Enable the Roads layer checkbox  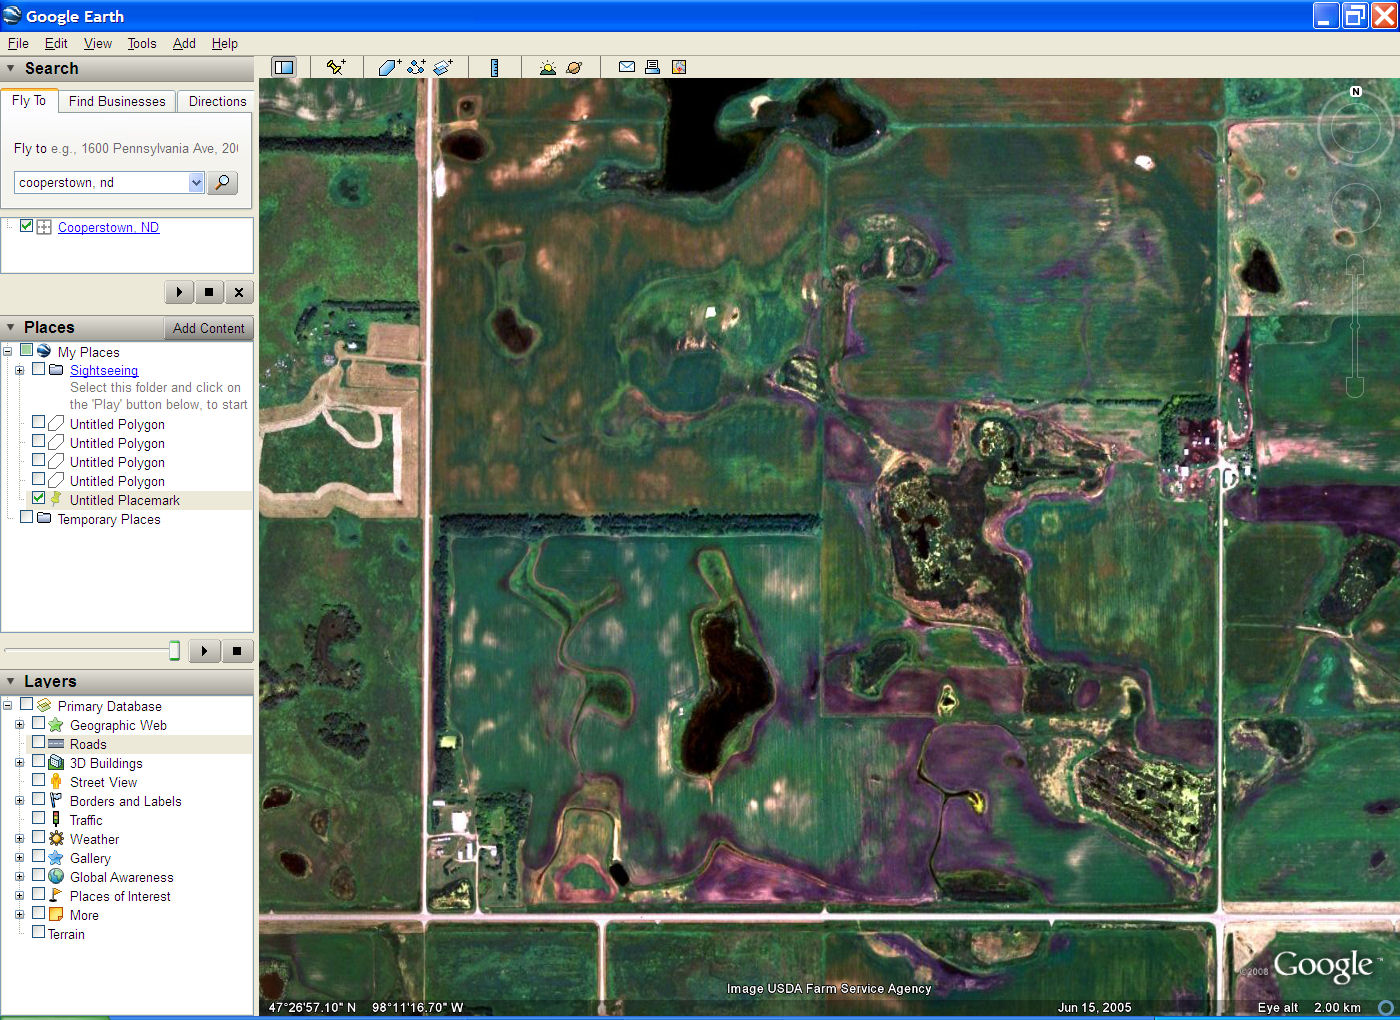[x=38, y=742]
